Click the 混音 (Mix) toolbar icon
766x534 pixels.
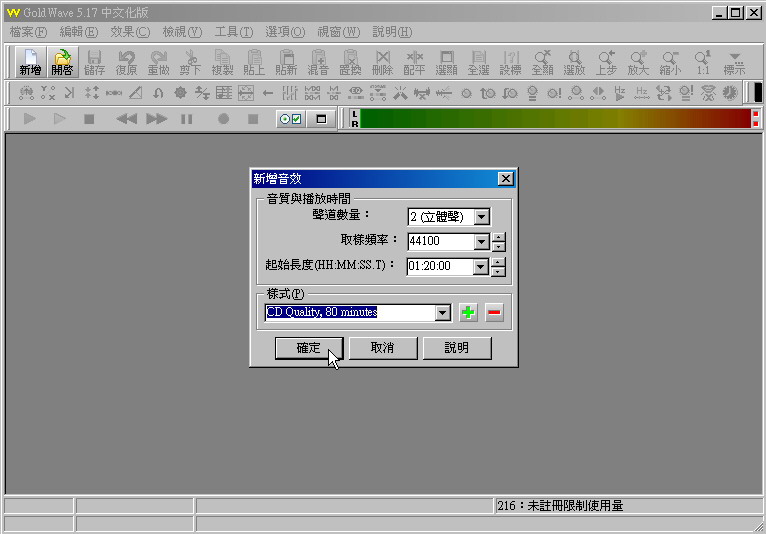point(318,62)
